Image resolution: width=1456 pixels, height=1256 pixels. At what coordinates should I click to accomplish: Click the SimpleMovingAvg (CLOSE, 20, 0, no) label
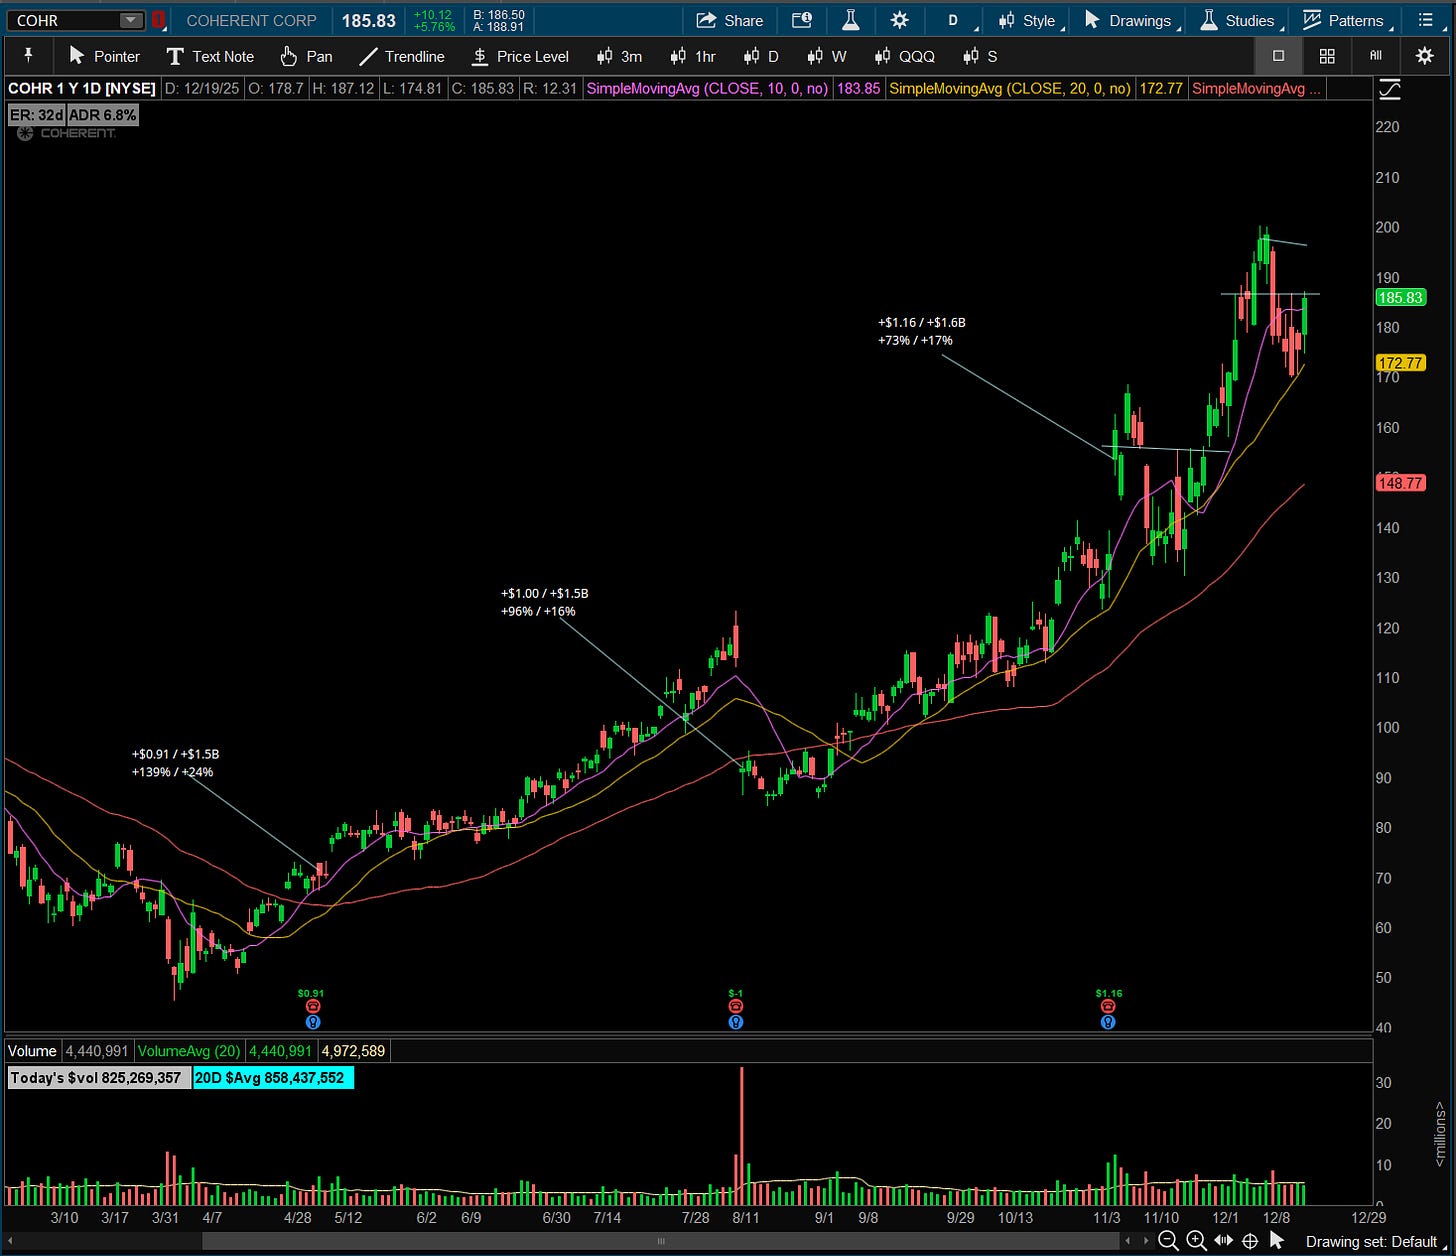pos(1010,88)
